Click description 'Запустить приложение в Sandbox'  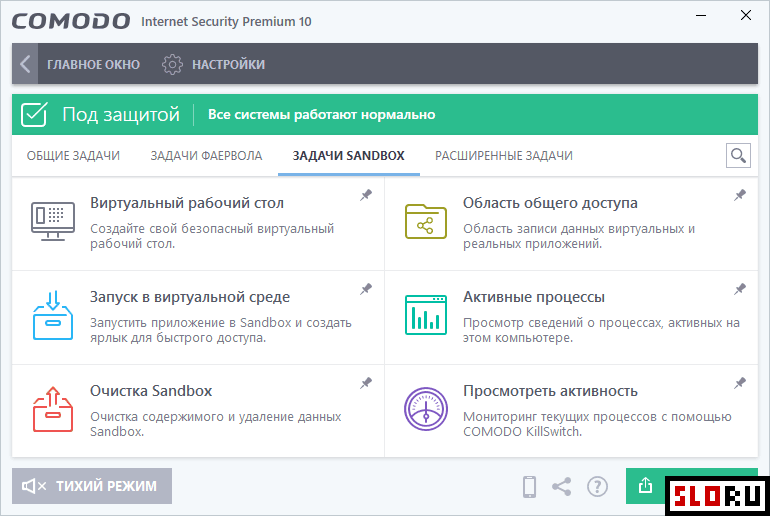(220, 330)
